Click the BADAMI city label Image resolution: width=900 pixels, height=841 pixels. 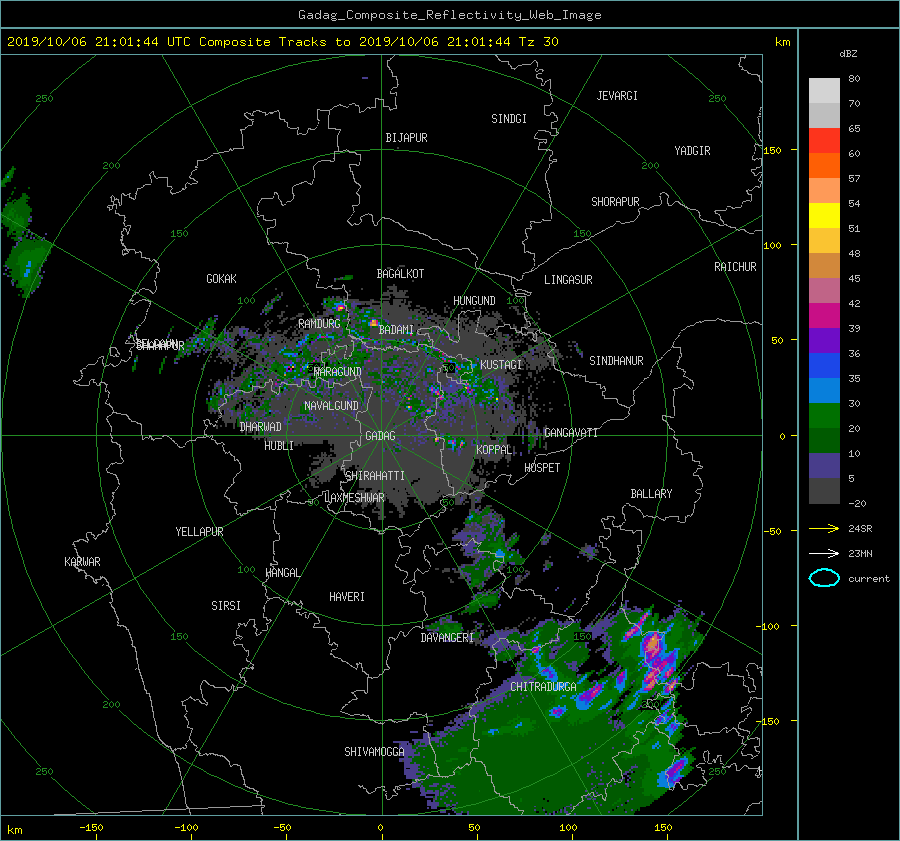click(x=396, y=330)
